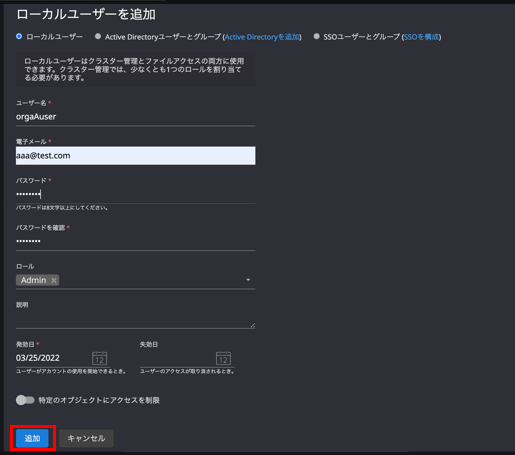
Task: Click the ローカルユーザーを追加 heading
Action: (86, 14)
